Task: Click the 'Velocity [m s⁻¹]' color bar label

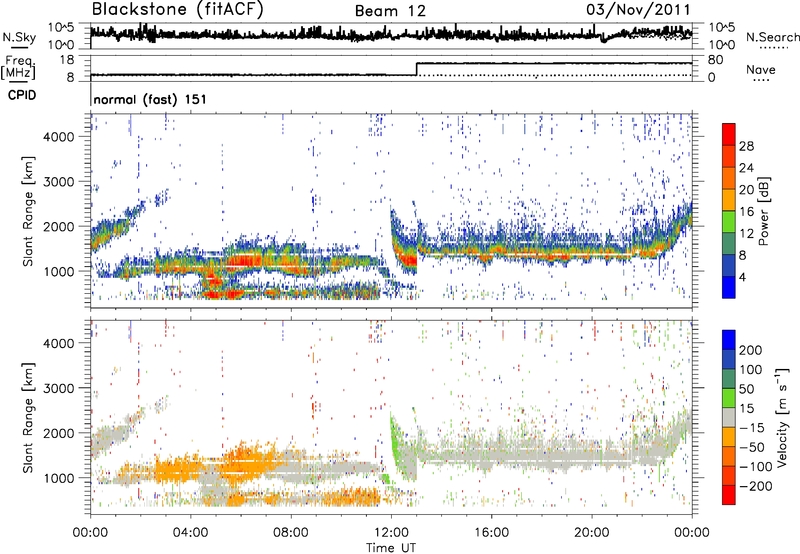Action: click(782, 417)
